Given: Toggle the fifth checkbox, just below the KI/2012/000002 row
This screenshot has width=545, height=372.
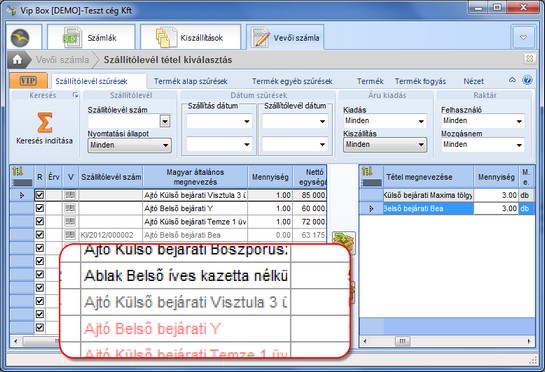Looking at the screenshot, I should coord(40,248).
